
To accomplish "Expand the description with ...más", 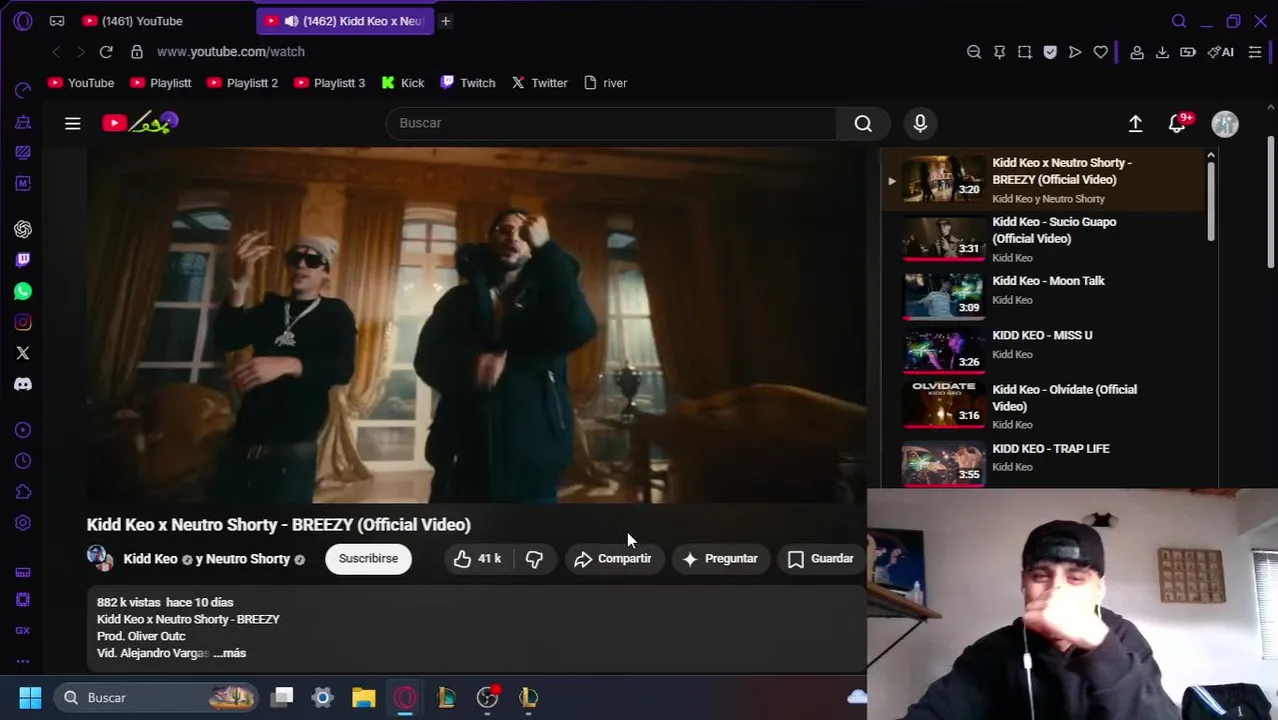I will (229, 653).
